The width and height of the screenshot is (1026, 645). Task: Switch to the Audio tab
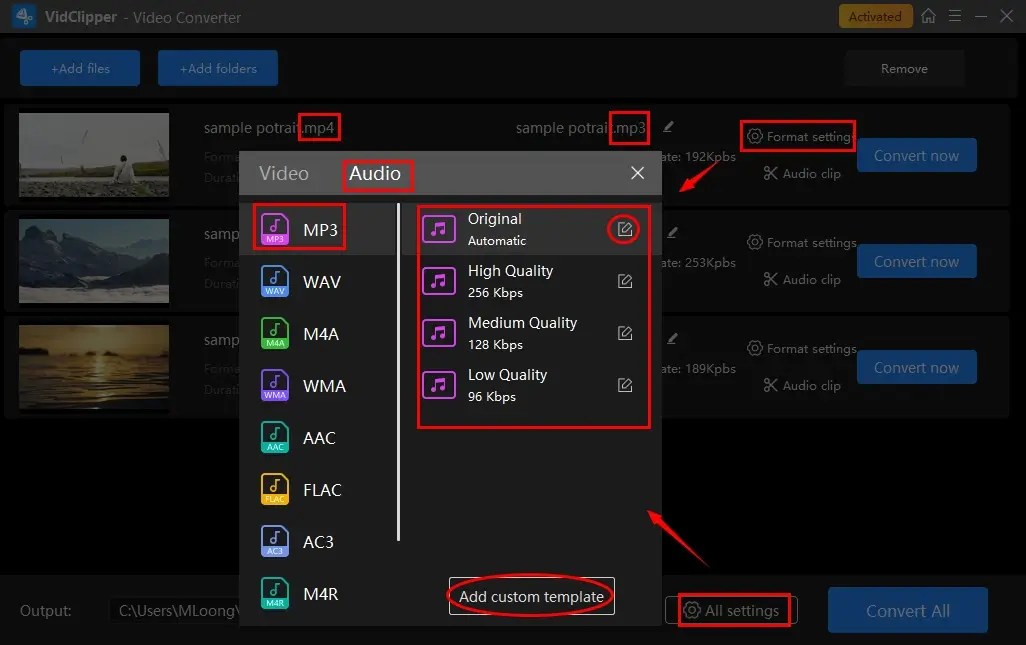tap(374, 173)
